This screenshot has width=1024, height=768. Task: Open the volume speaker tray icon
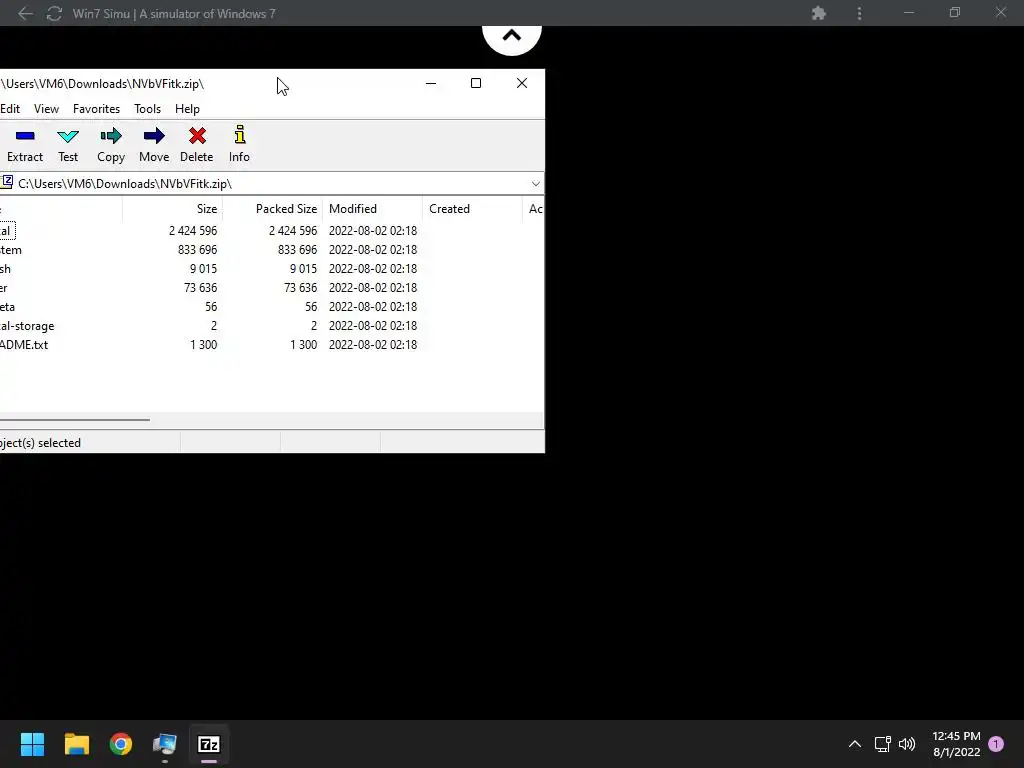907,744
